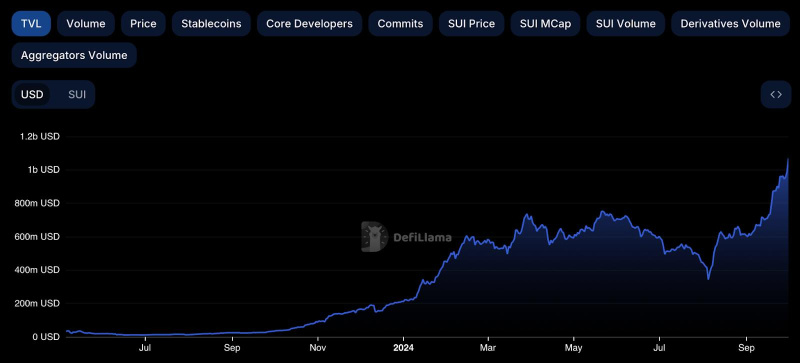Show Commits data on chart

click(400, 23)
